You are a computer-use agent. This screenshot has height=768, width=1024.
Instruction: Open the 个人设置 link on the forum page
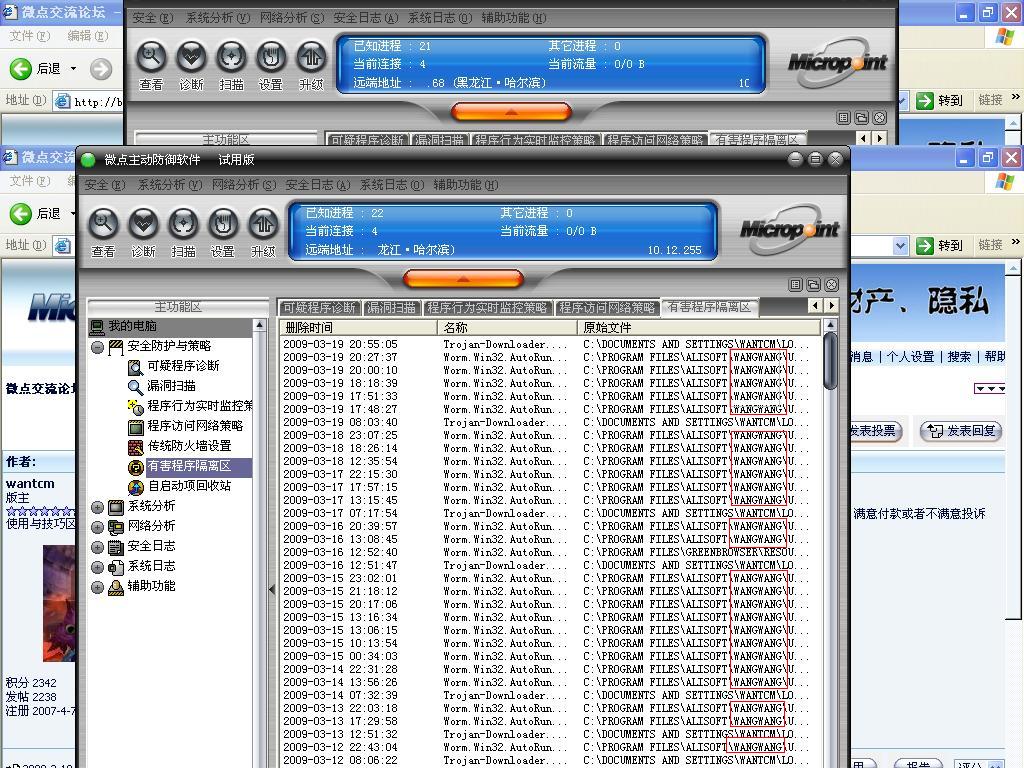pos(910,357)
